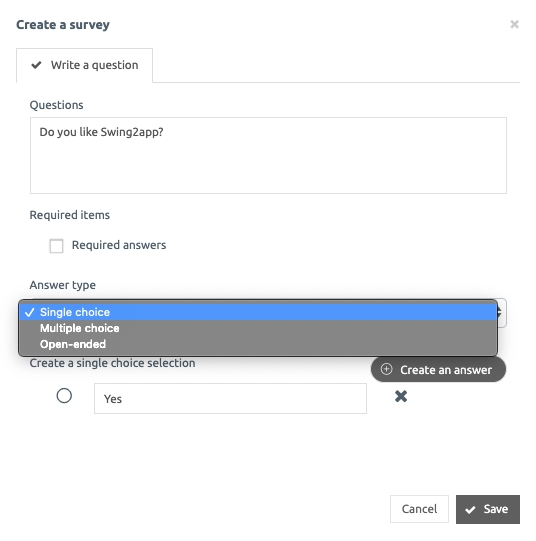Click the Questions text area
Image resolution: width=536 pixels, height=541 pixels.
(x=268, y=155)
